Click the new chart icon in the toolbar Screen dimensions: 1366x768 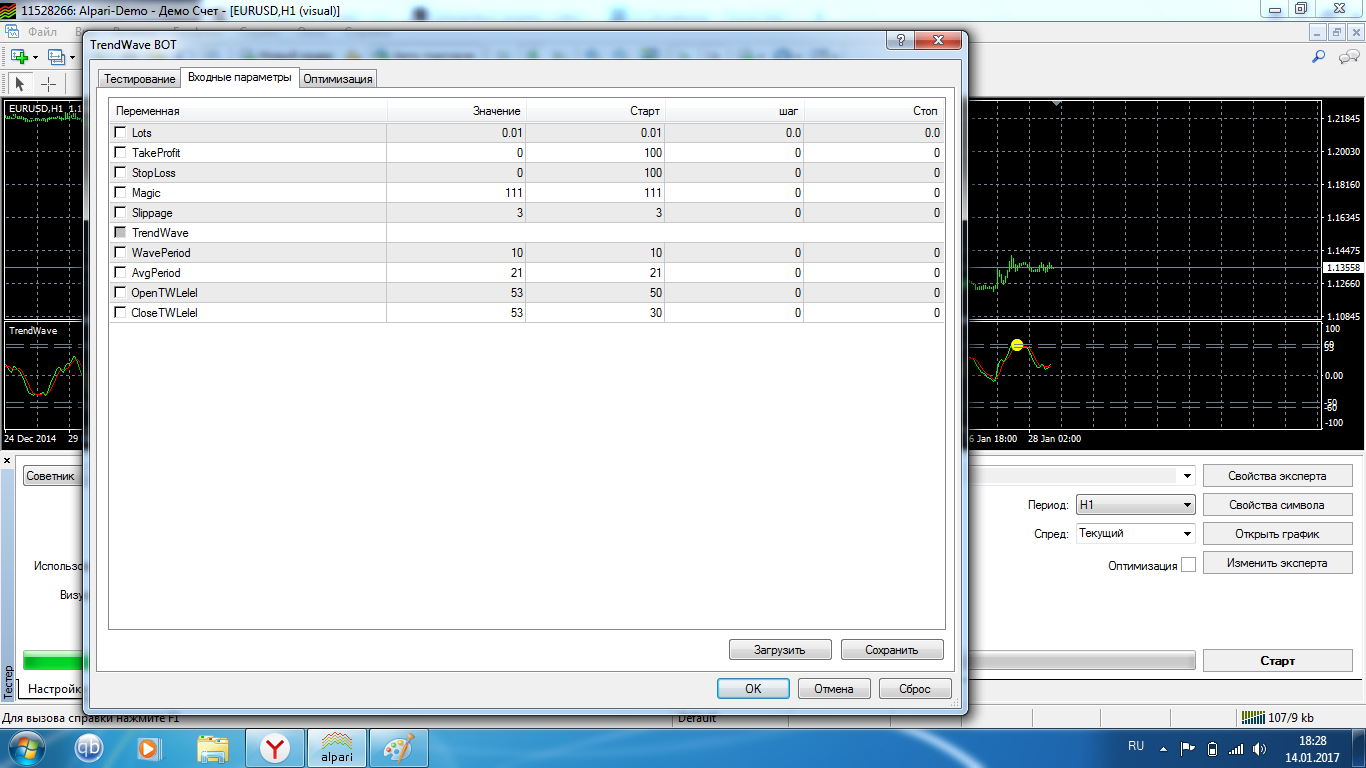pos(19,57)
